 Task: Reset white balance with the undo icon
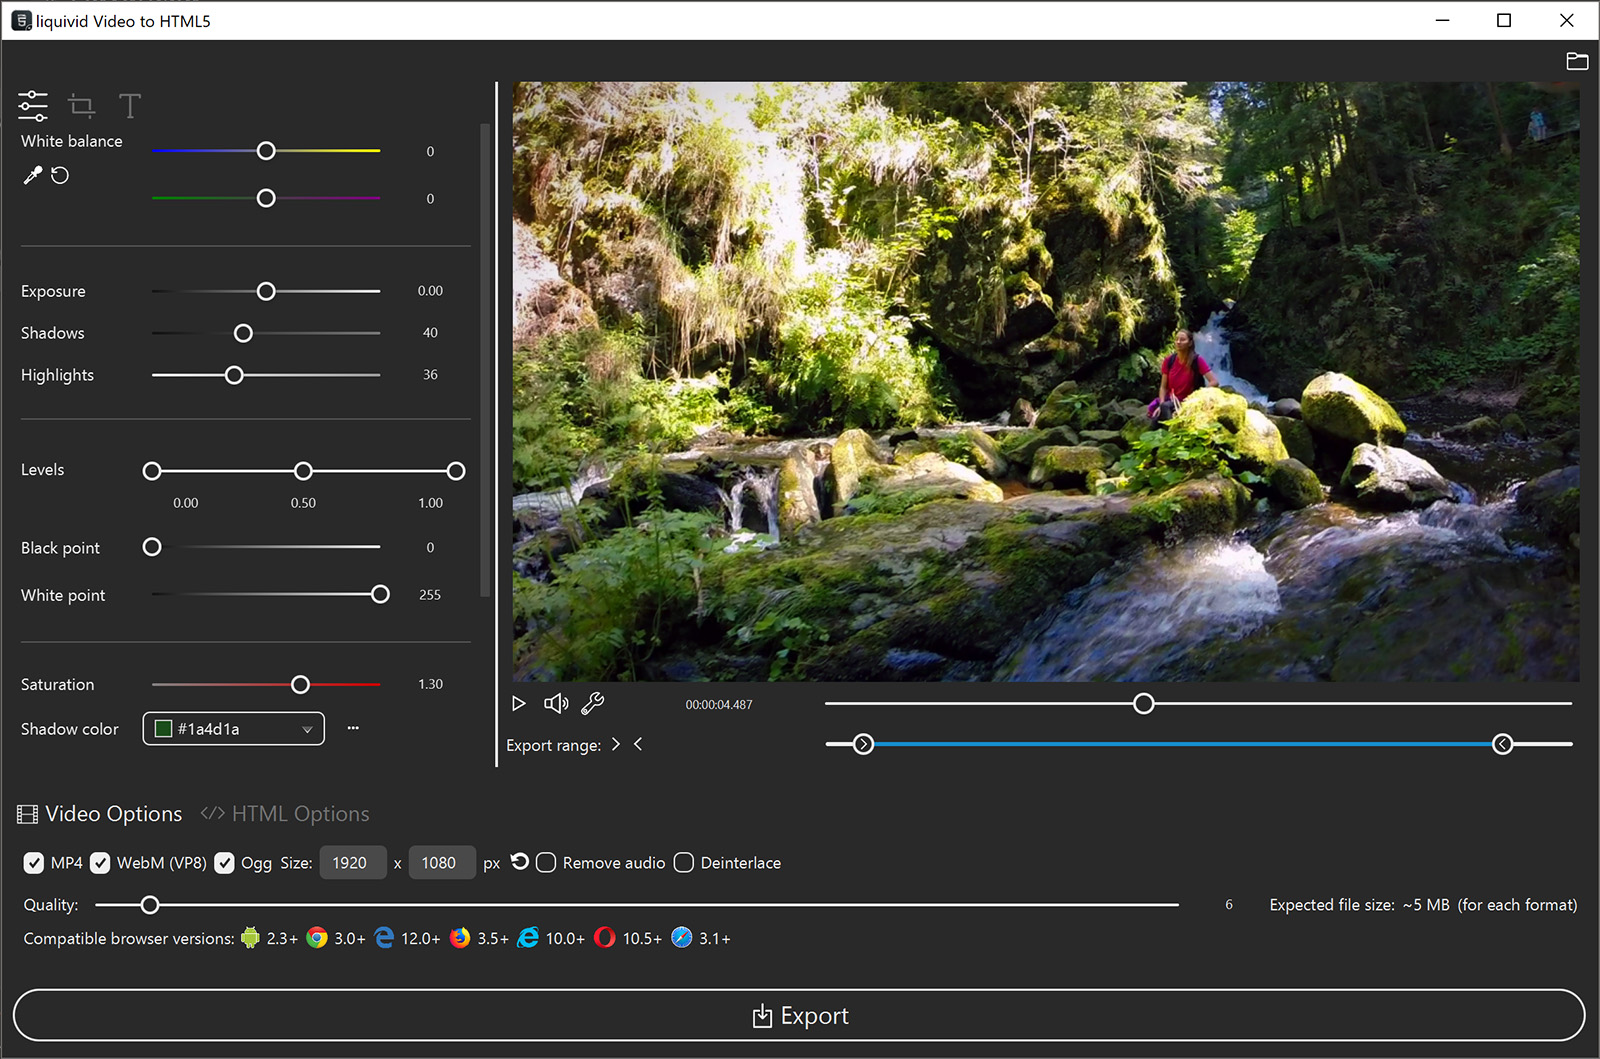click(60, 175)
